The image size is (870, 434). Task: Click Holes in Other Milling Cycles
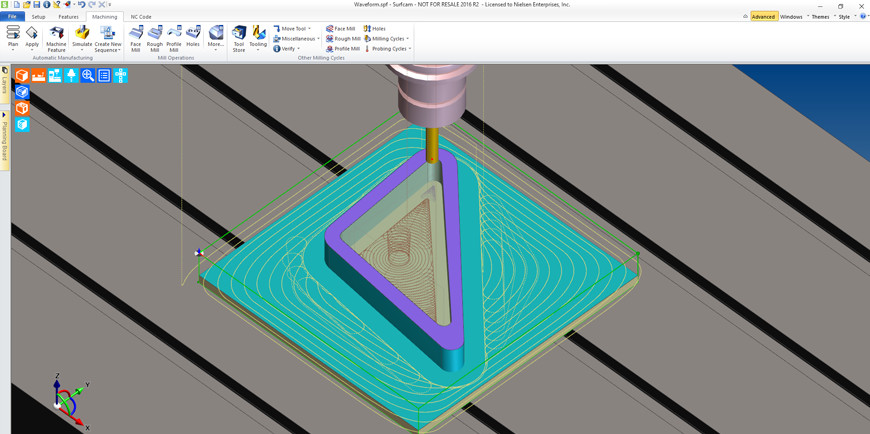click(x=375, y=28)
